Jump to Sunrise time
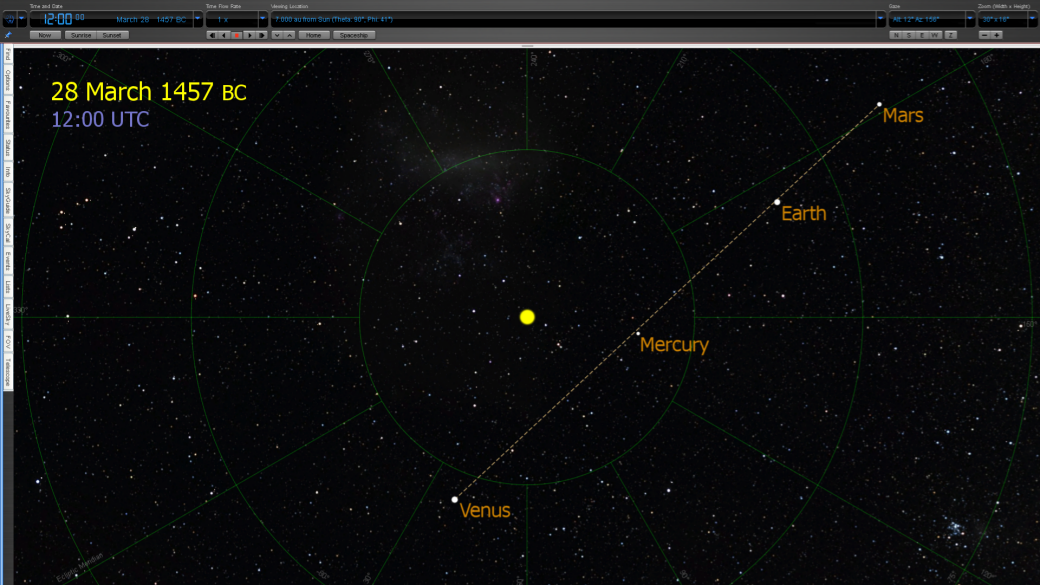Screen dimensions: 1040x585 [81, 35]
